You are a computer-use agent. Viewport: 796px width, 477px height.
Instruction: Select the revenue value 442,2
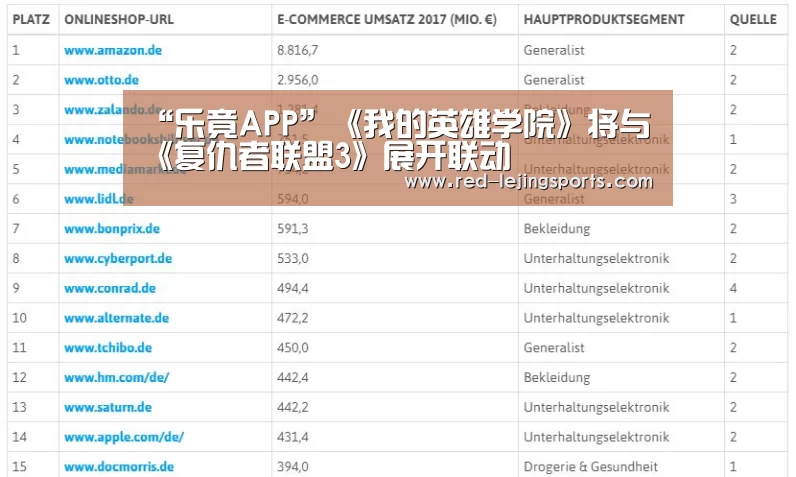coord(292,407)
